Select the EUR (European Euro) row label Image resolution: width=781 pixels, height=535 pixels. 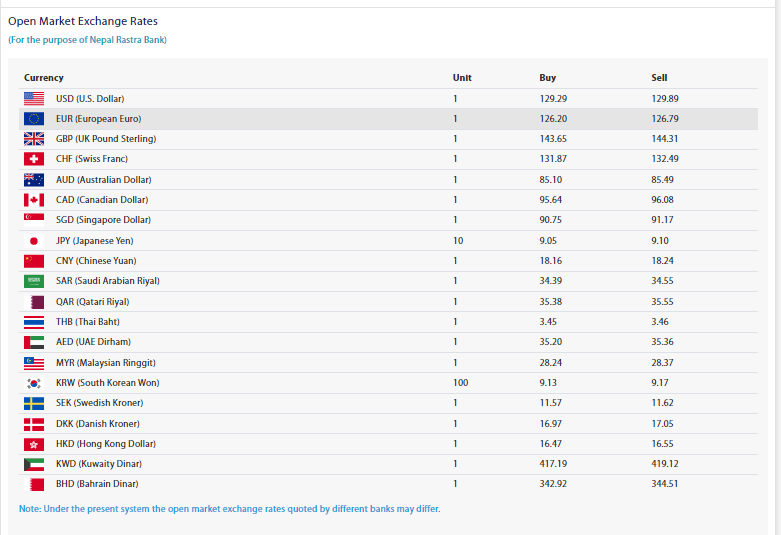pos(98,118)
